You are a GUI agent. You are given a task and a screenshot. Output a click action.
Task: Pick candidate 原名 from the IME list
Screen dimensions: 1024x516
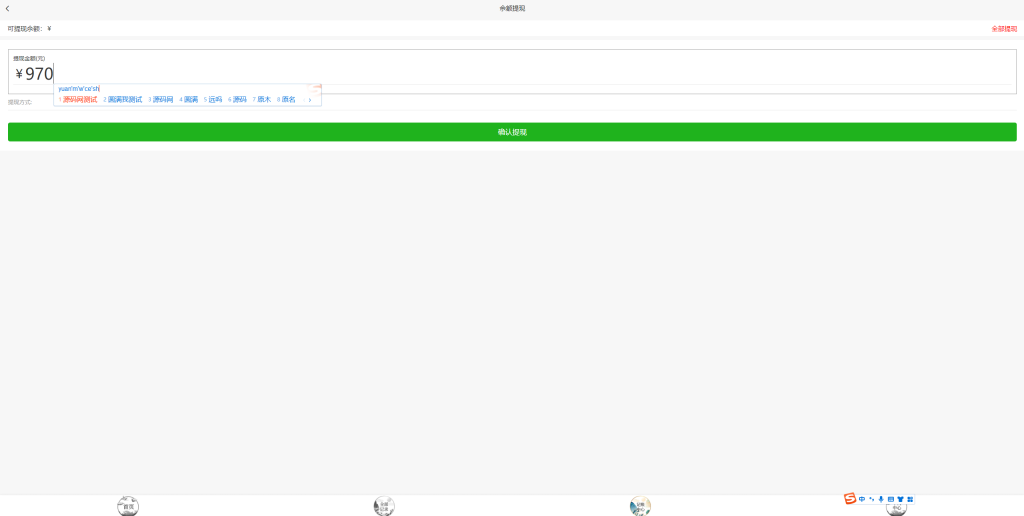pyautogui.click(x=288, y=100)
